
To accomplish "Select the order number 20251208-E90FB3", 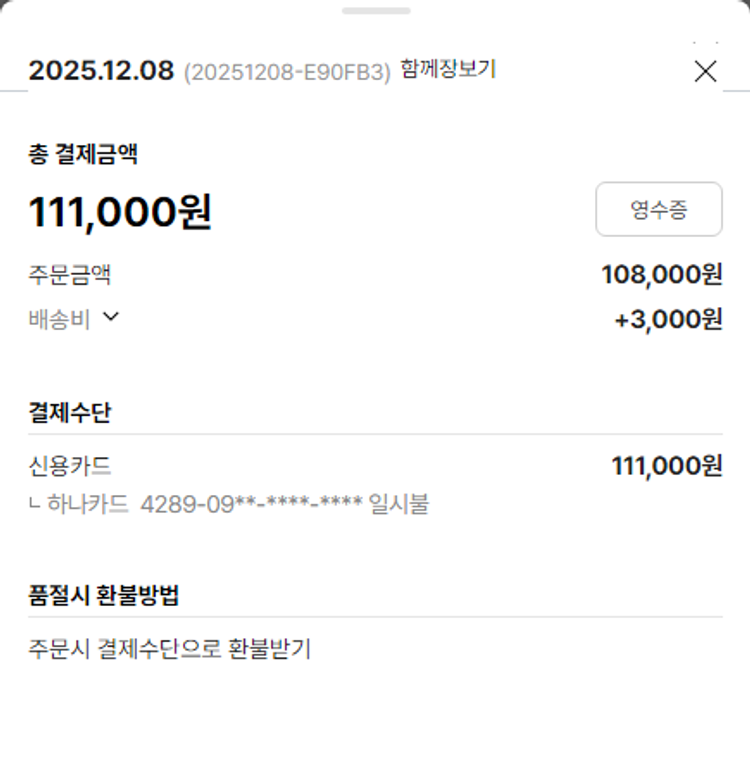I will point(287,73).
